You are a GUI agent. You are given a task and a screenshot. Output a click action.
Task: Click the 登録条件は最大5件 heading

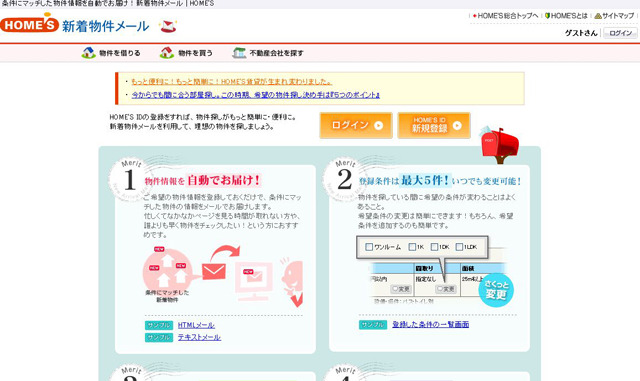(x=440, y=180)
